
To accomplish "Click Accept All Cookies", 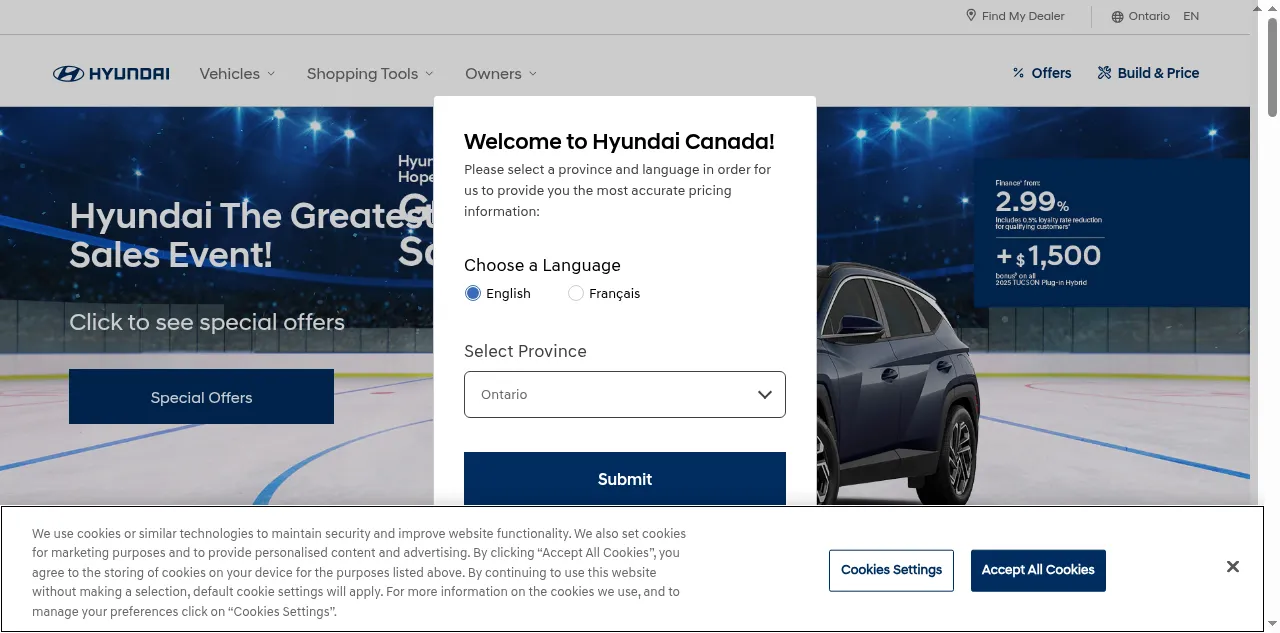I will pyautogui.click(x=1038, y=570).
